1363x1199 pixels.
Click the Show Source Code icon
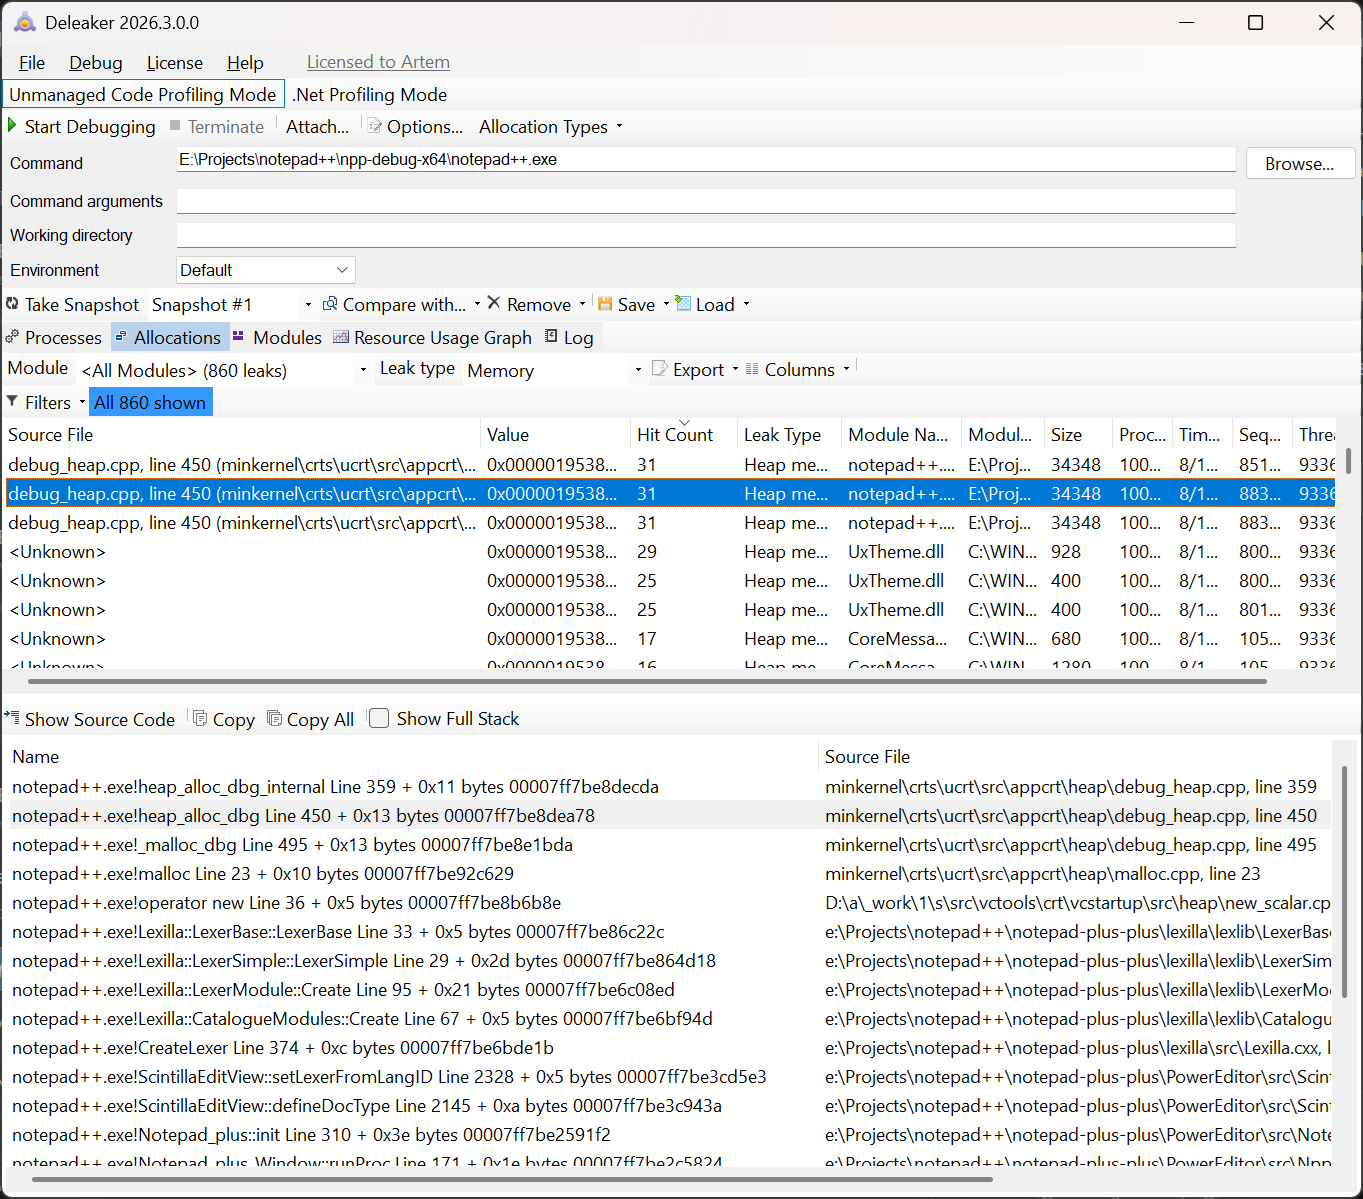point(12,718)
